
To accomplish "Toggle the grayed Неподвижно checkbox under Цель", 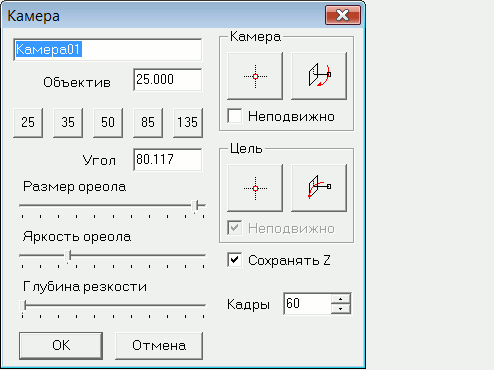I will point(235,228).
